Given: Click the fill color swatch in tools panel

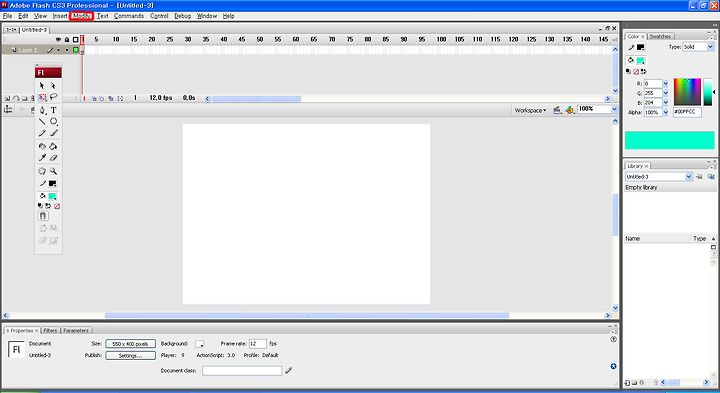Looking at the screenshot, I should point(52,196).
